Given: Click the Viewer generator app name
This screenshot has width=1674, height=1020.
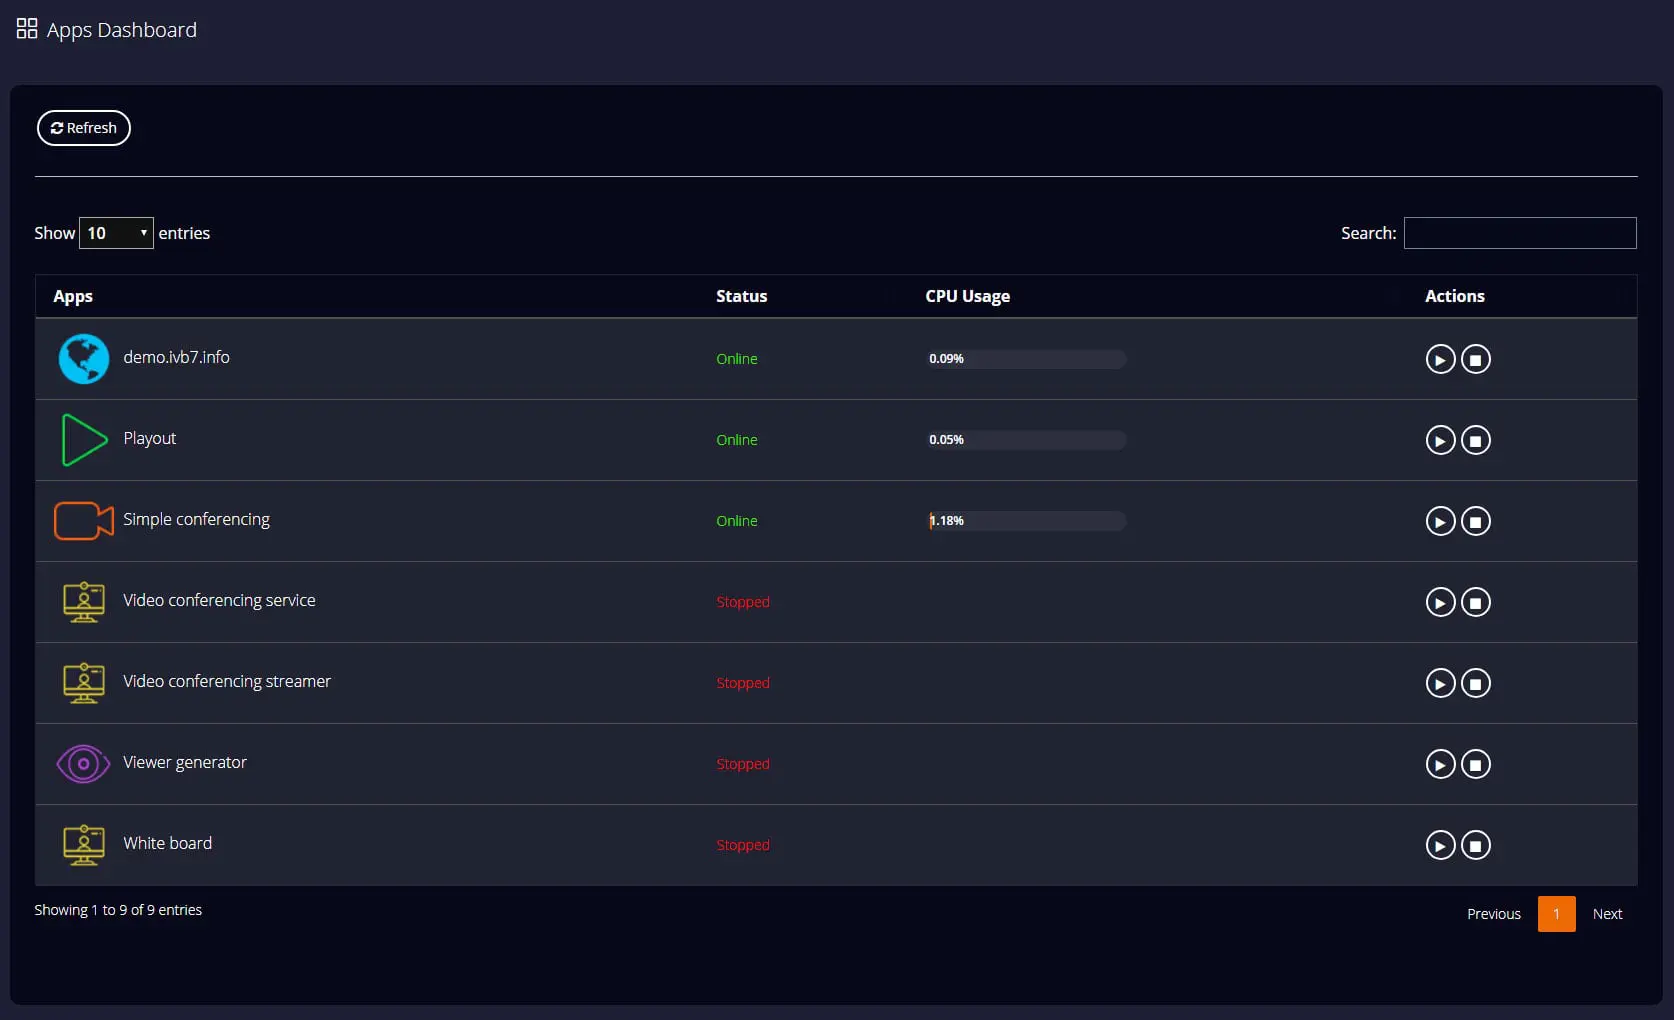Looking at the screenshot, I should pyautogui.click(x=184, y=762).
